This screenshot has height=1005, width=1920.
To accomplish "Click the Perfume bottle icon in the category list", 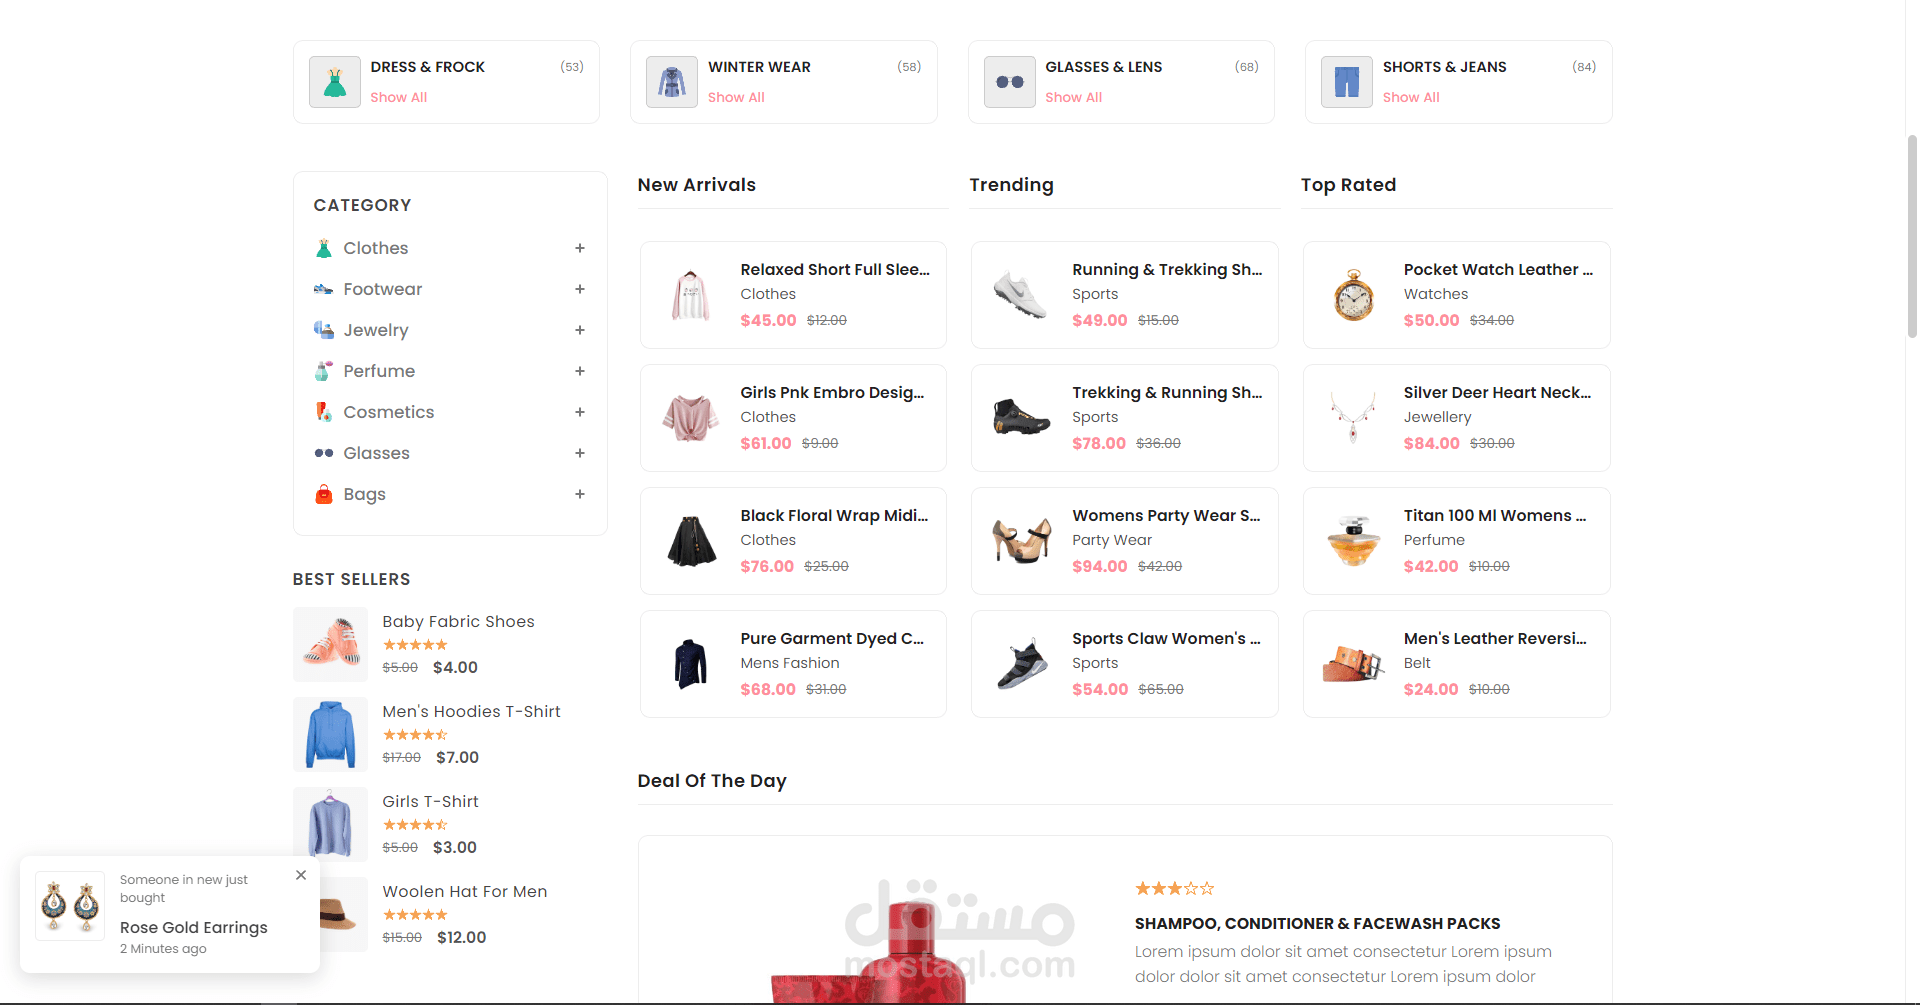I will 323,371.
